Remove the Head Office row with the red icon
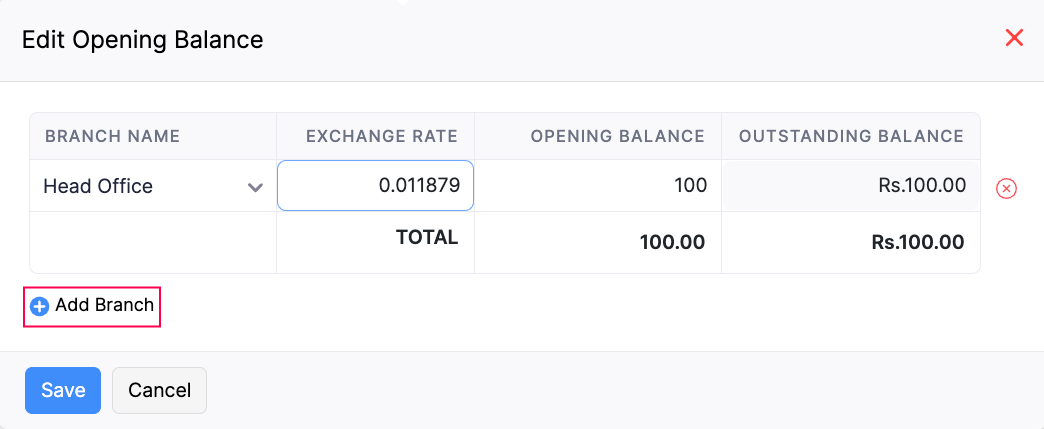1044x429 pixels. 1007,188
